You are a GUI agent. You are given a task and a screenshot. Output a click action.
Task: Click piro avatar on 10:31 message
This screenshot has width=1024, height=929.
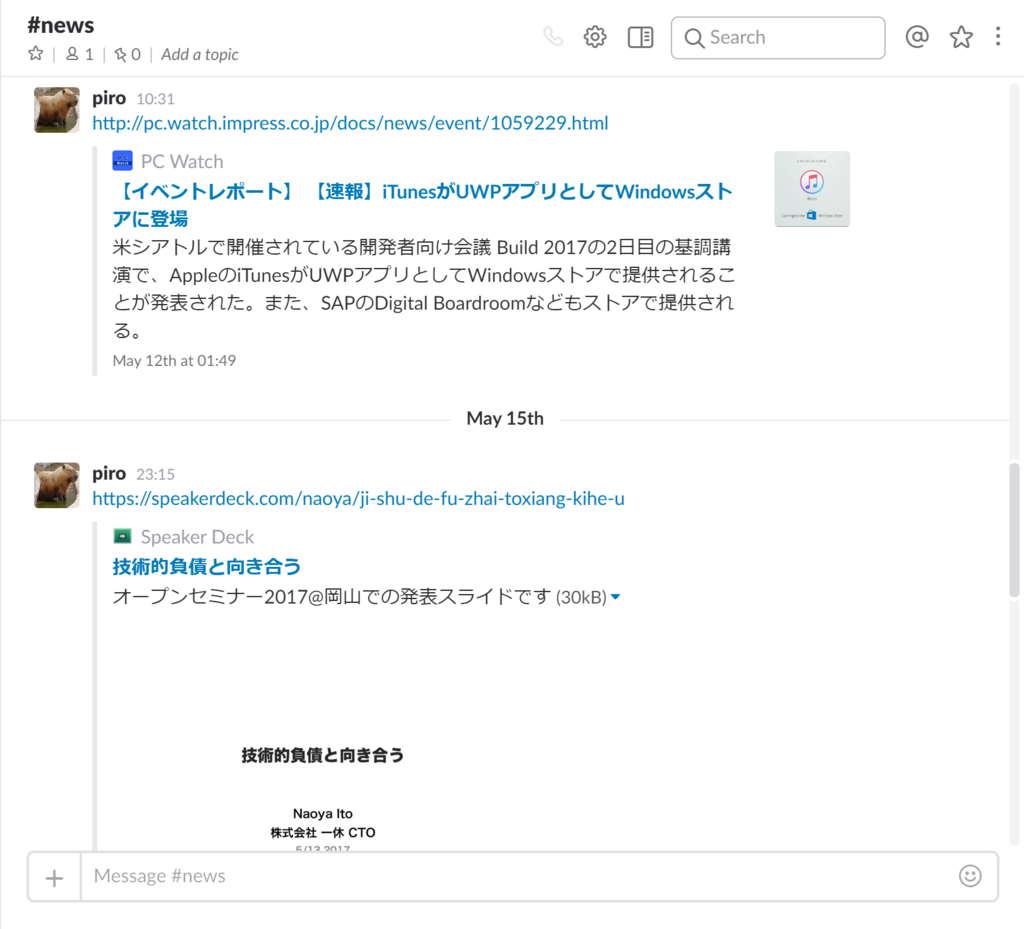(57, 110)
